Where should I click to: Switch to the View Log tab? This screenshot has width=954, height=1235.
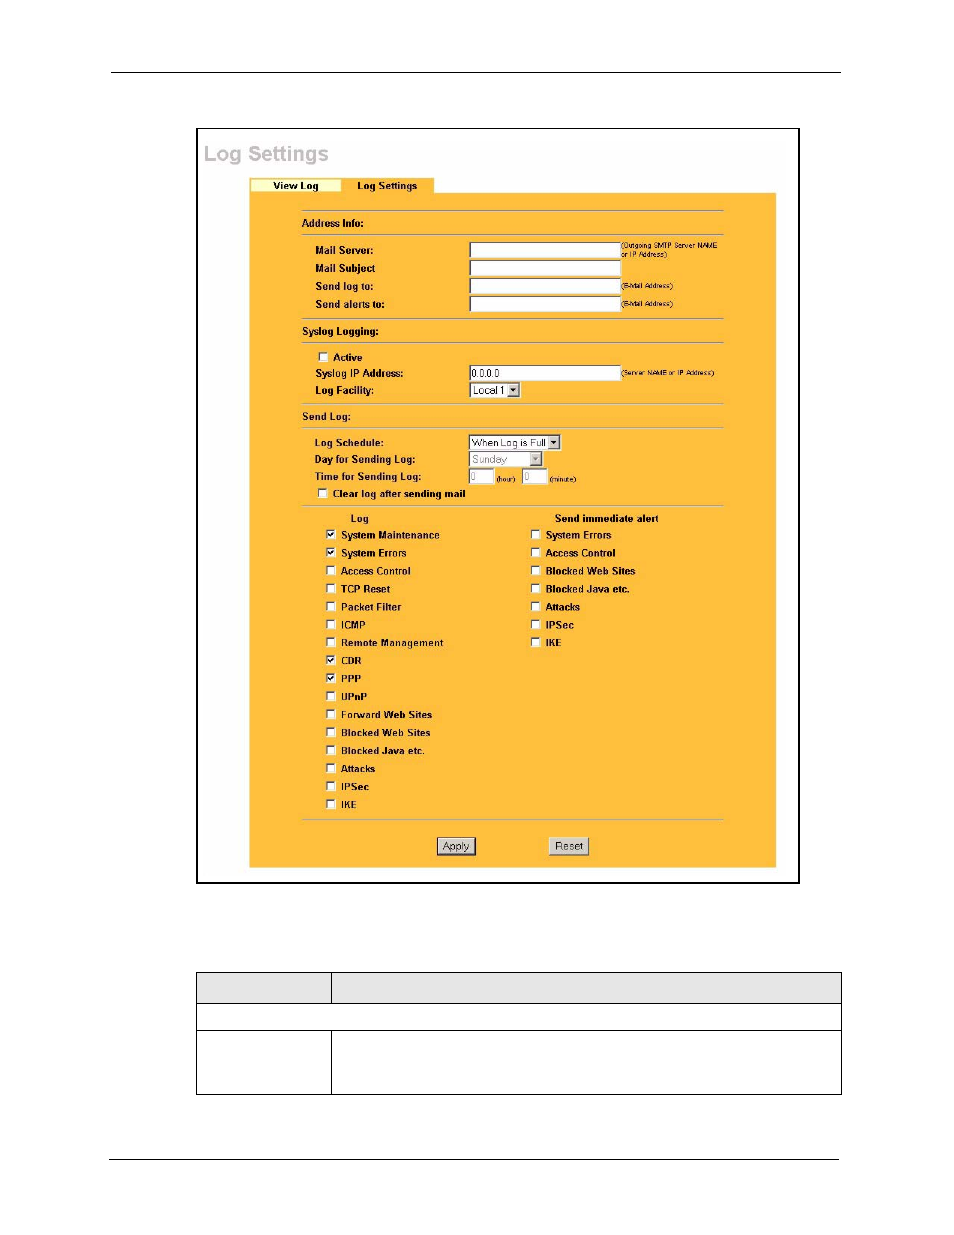(295, 186)
